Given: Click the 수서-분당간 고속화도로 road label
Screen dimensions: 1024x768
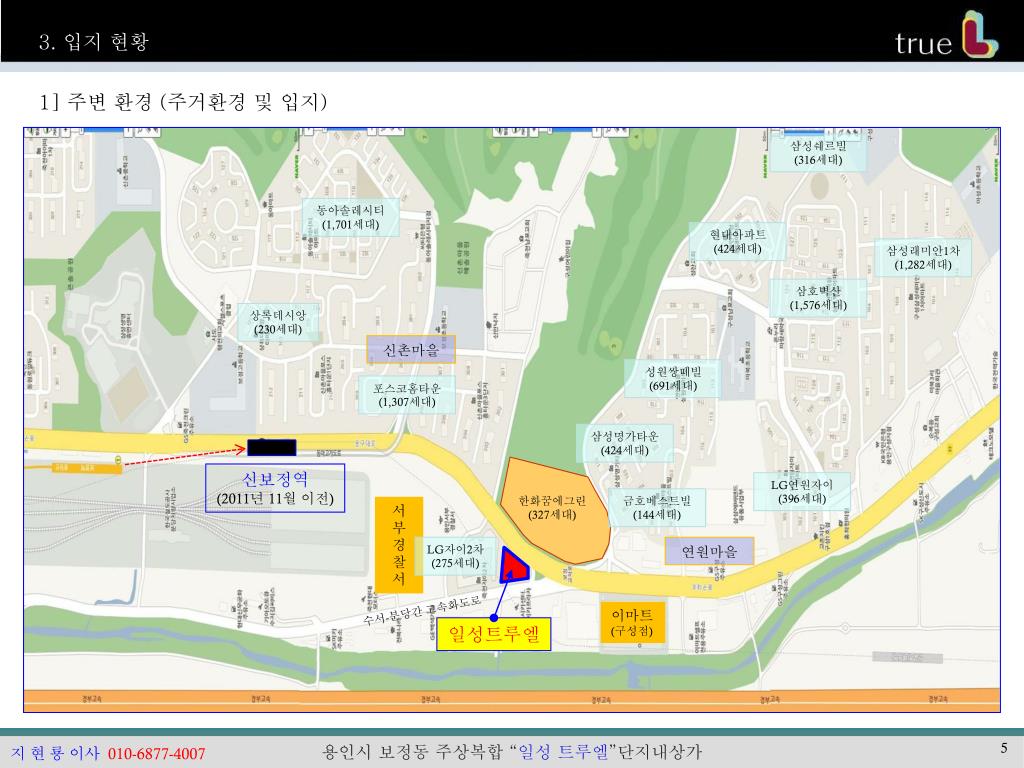Looking at the screenshot, I should point(423,609).
